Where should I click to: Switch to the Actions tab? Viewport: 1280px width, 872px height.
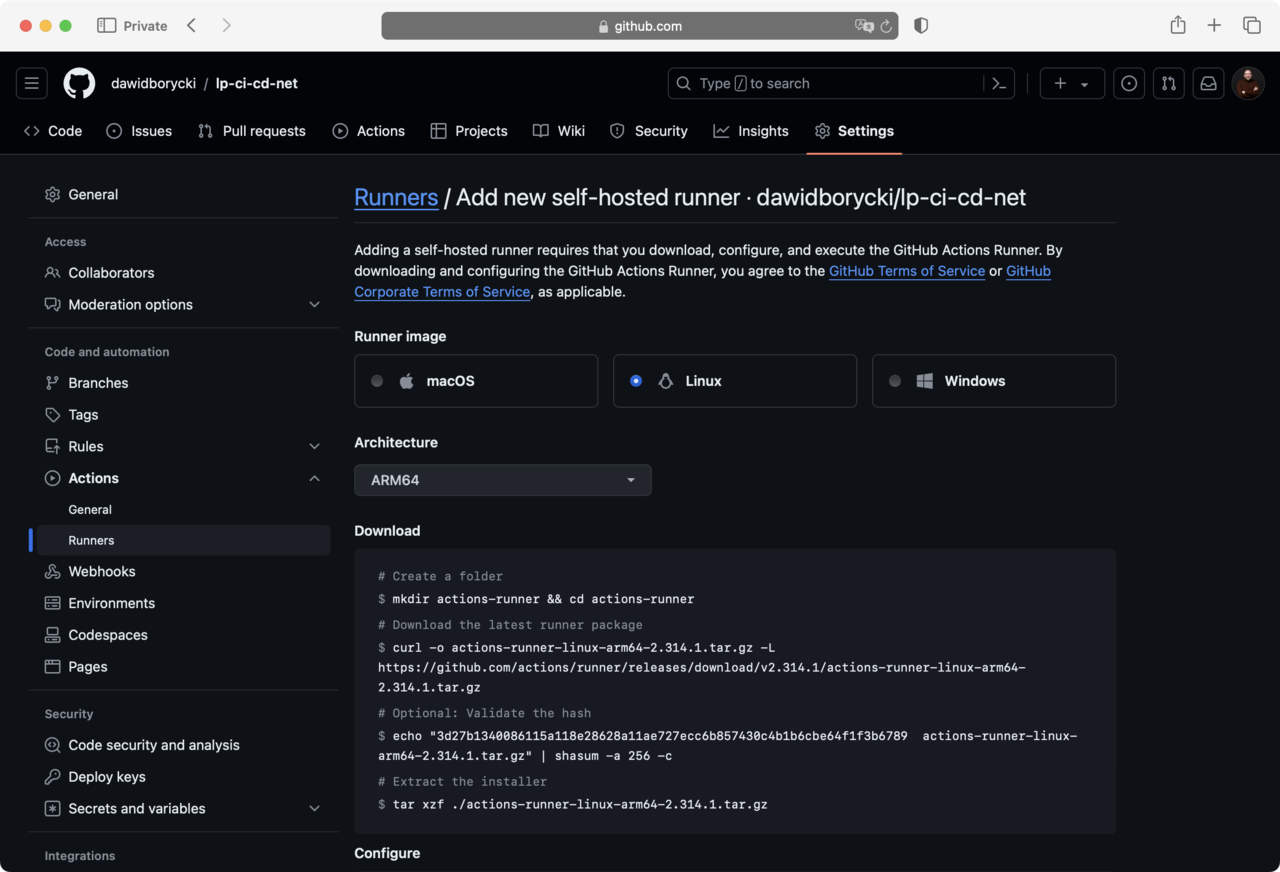click(x=369, y=131)
